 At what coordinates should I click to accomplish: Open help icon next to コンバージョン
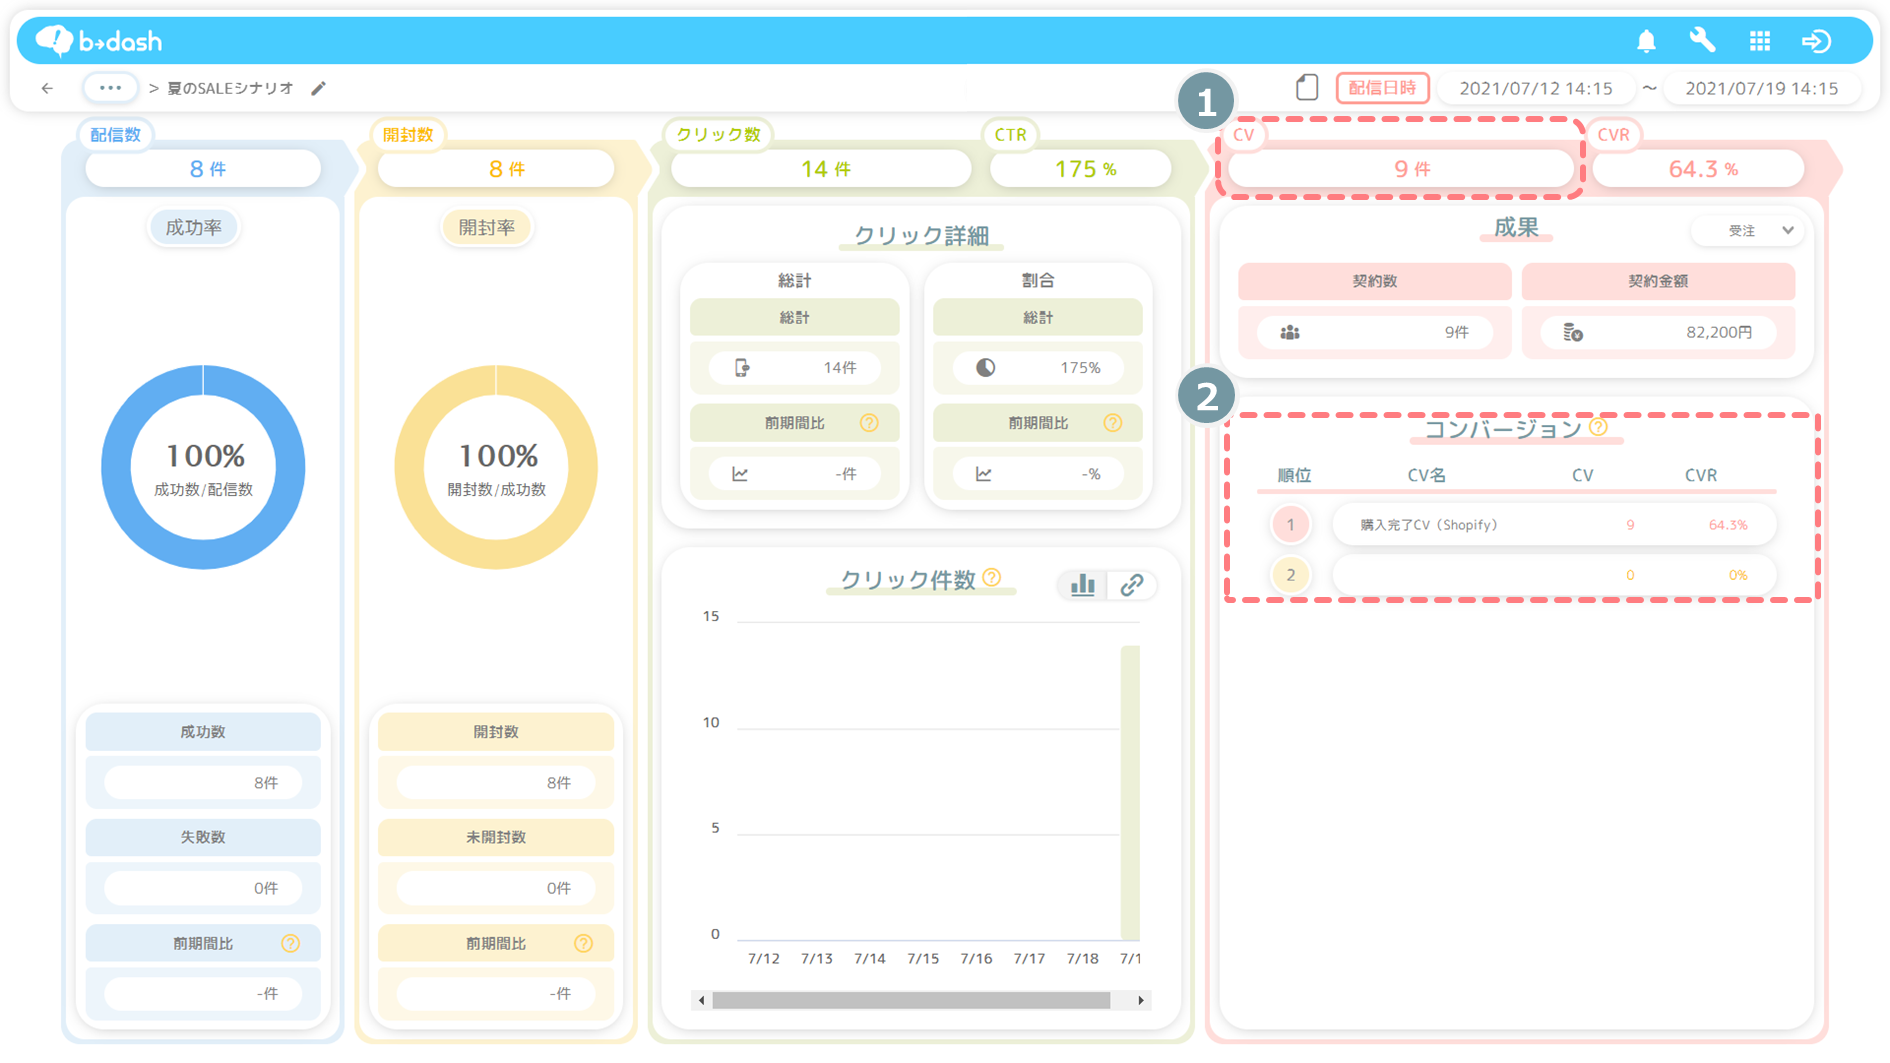[1599, 427]
